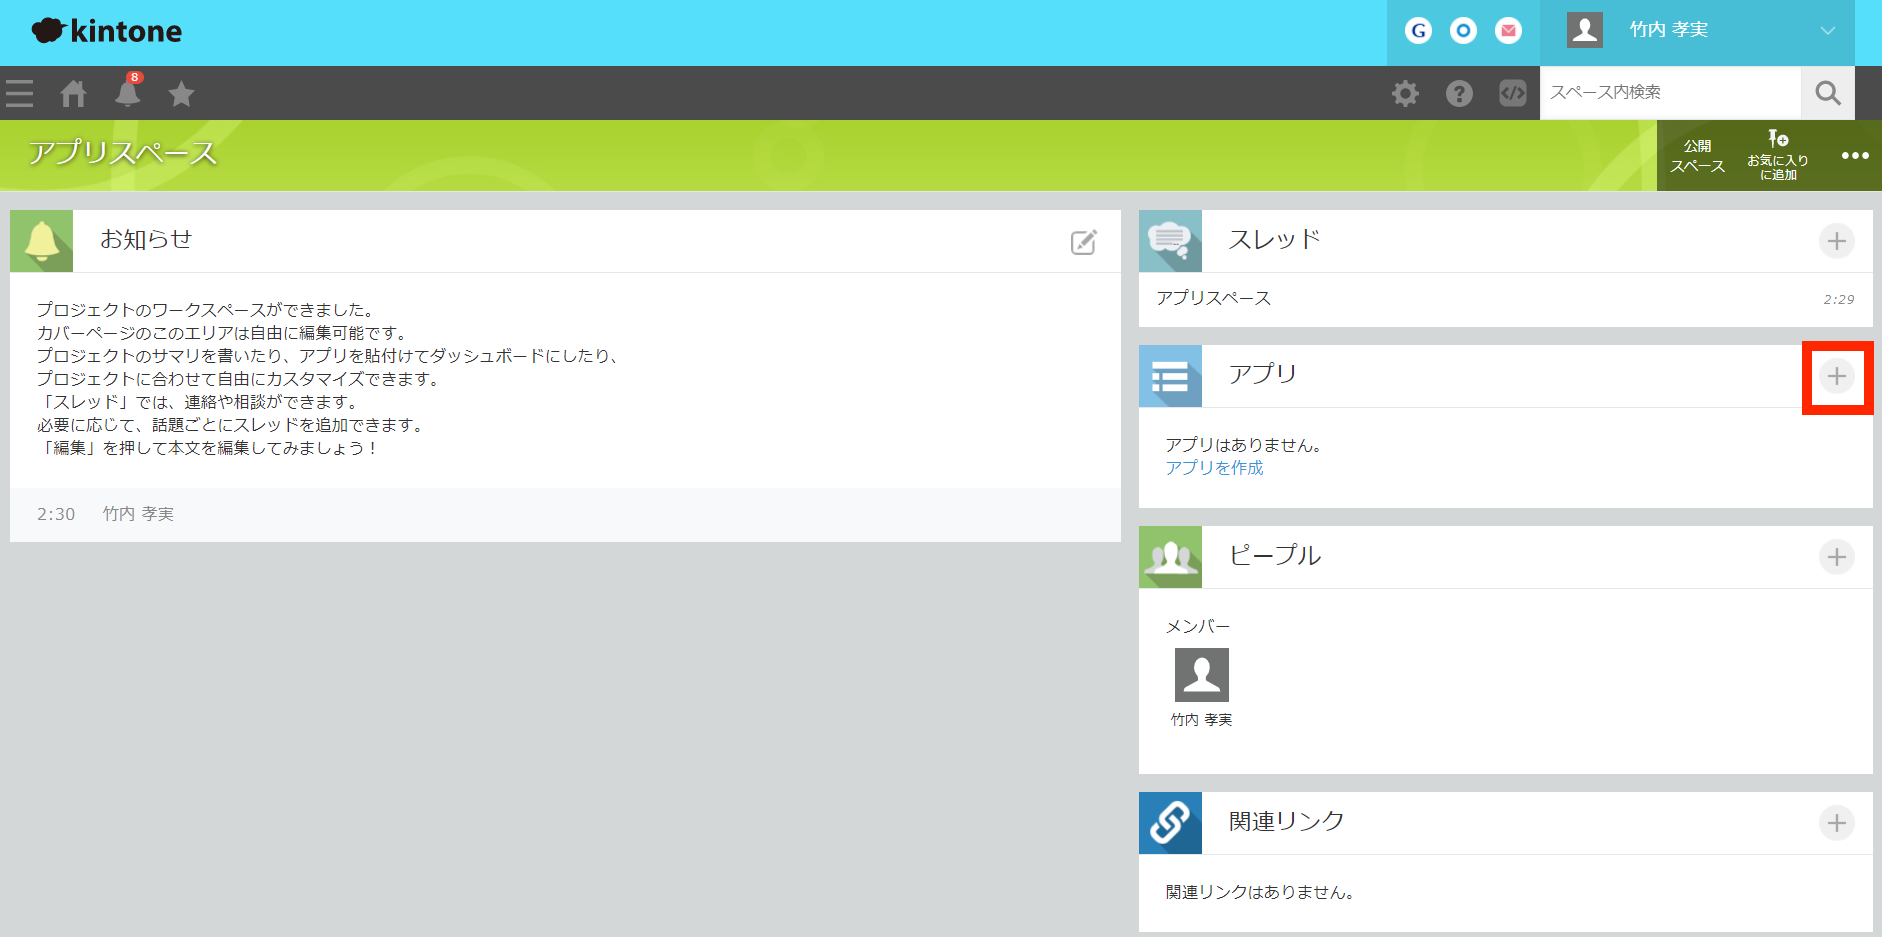The width and height of the screenshot is (1882, 937).
Task: Open favorites via the star icon
Action: [x=181, y=93]
